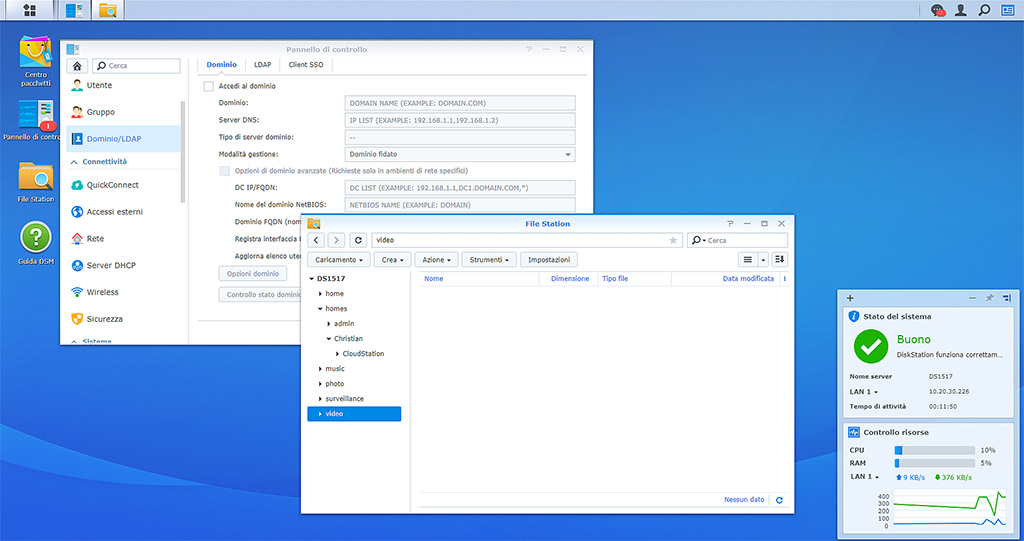Click the File Station refresh button

point(358,240)
